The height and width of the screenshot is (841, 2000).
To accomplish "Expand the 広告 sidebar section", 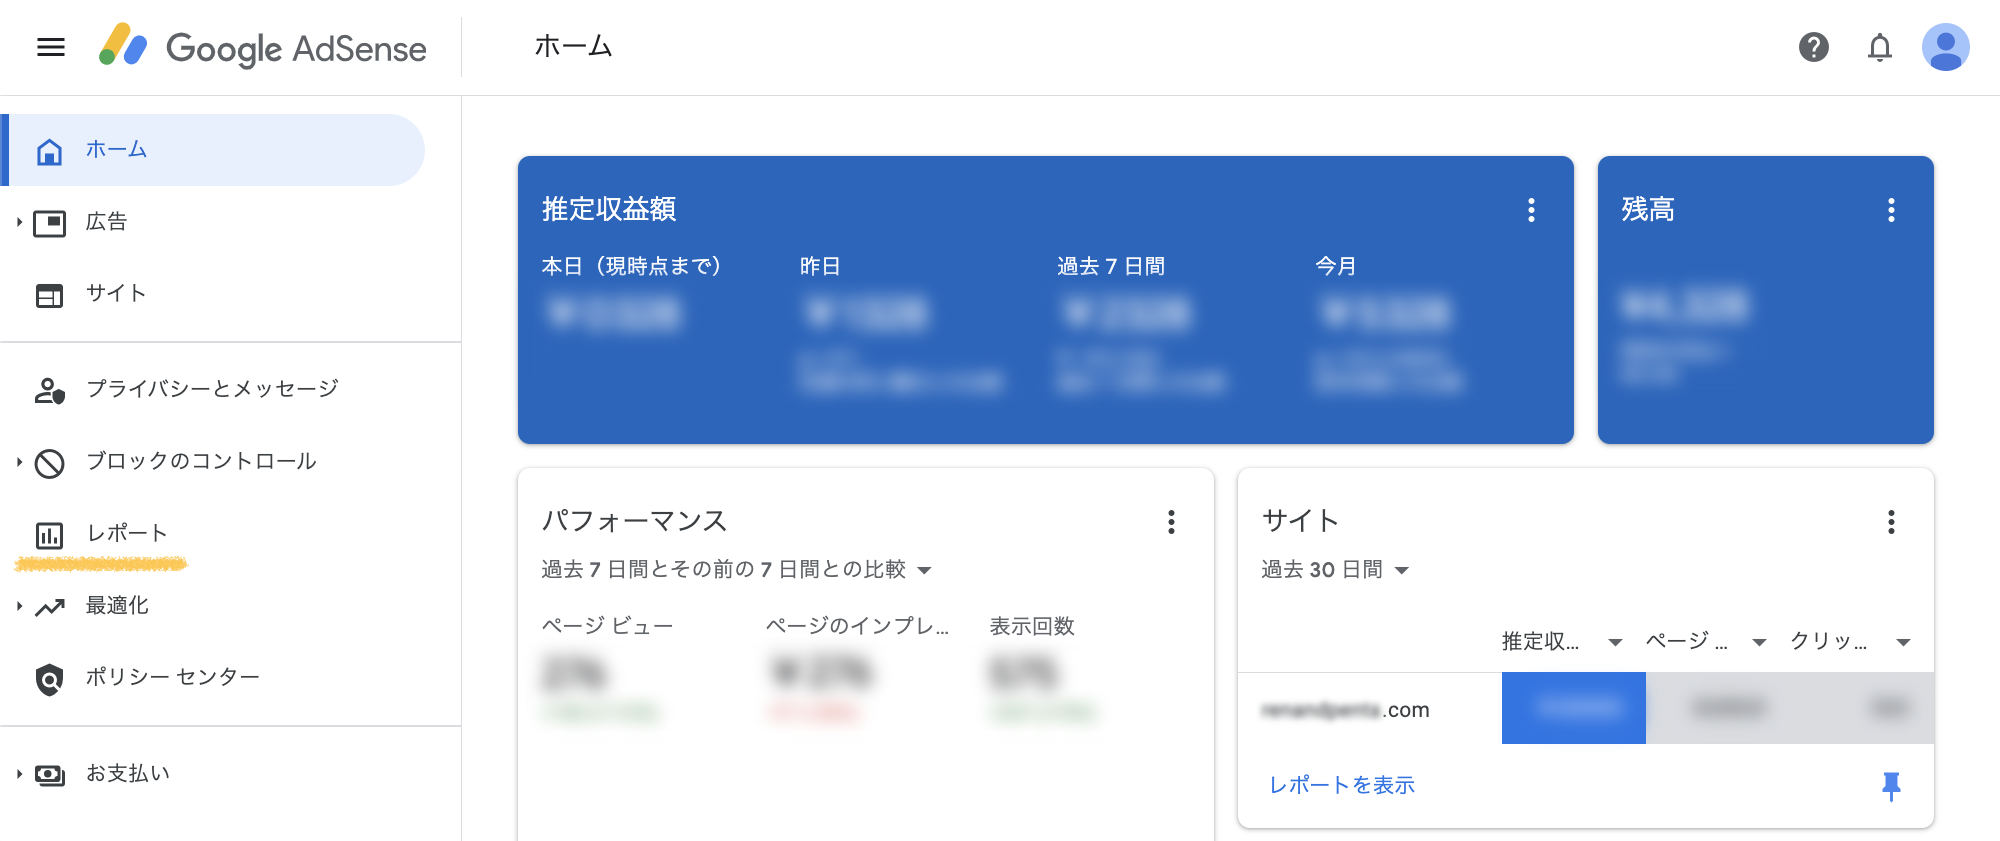I will 19,222.
